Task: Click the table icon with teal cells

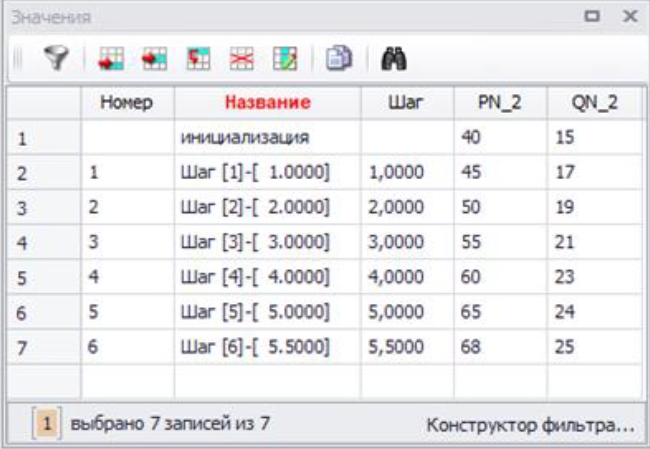Action: click(197, 60)
